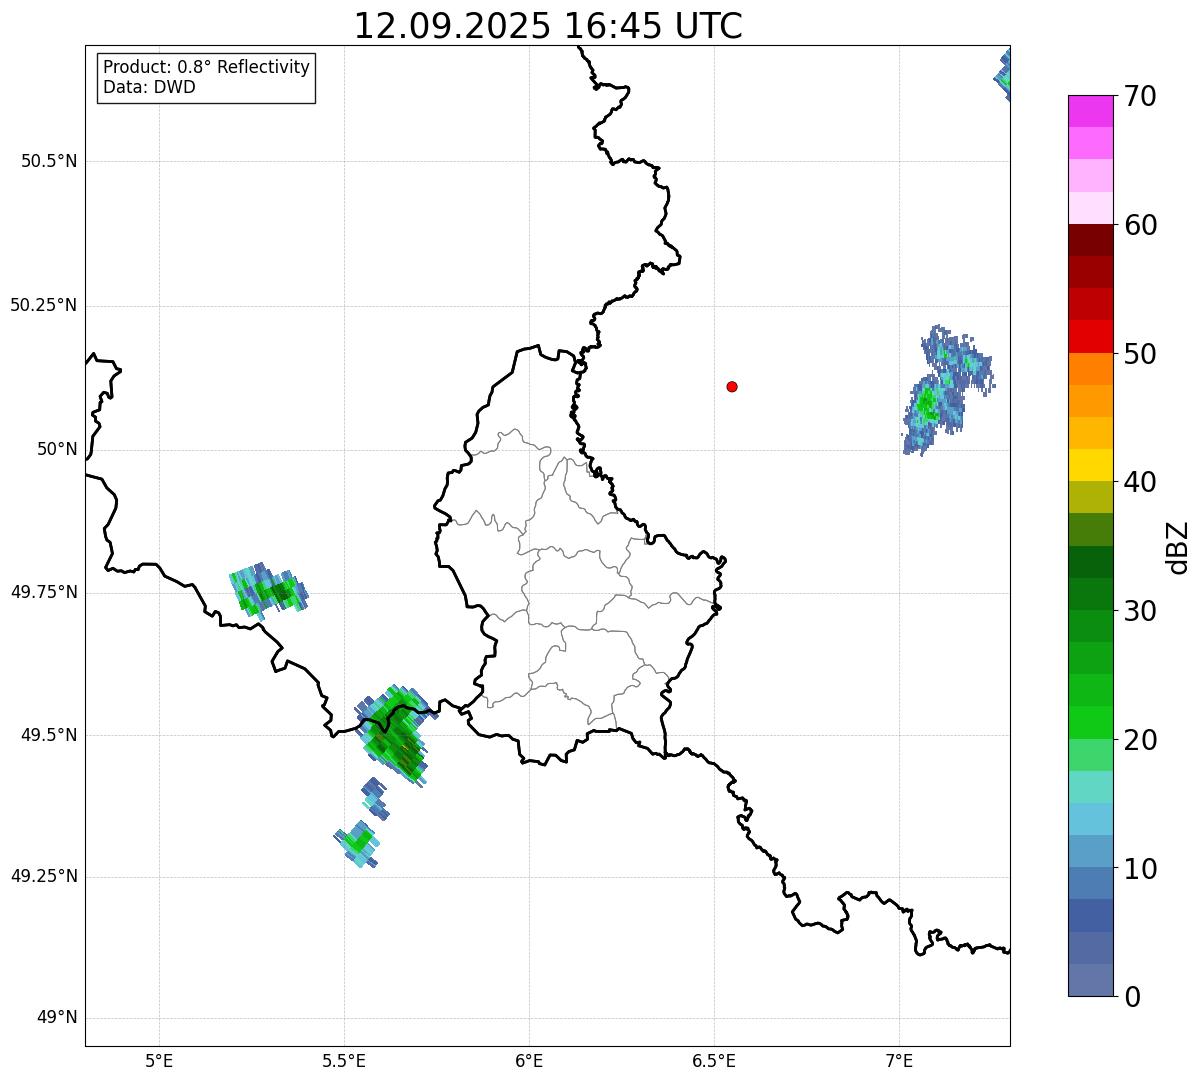Click the large green radar echo near 5.6°E 49.5°N
The image size is (1202, 1081).
point(394,735)
